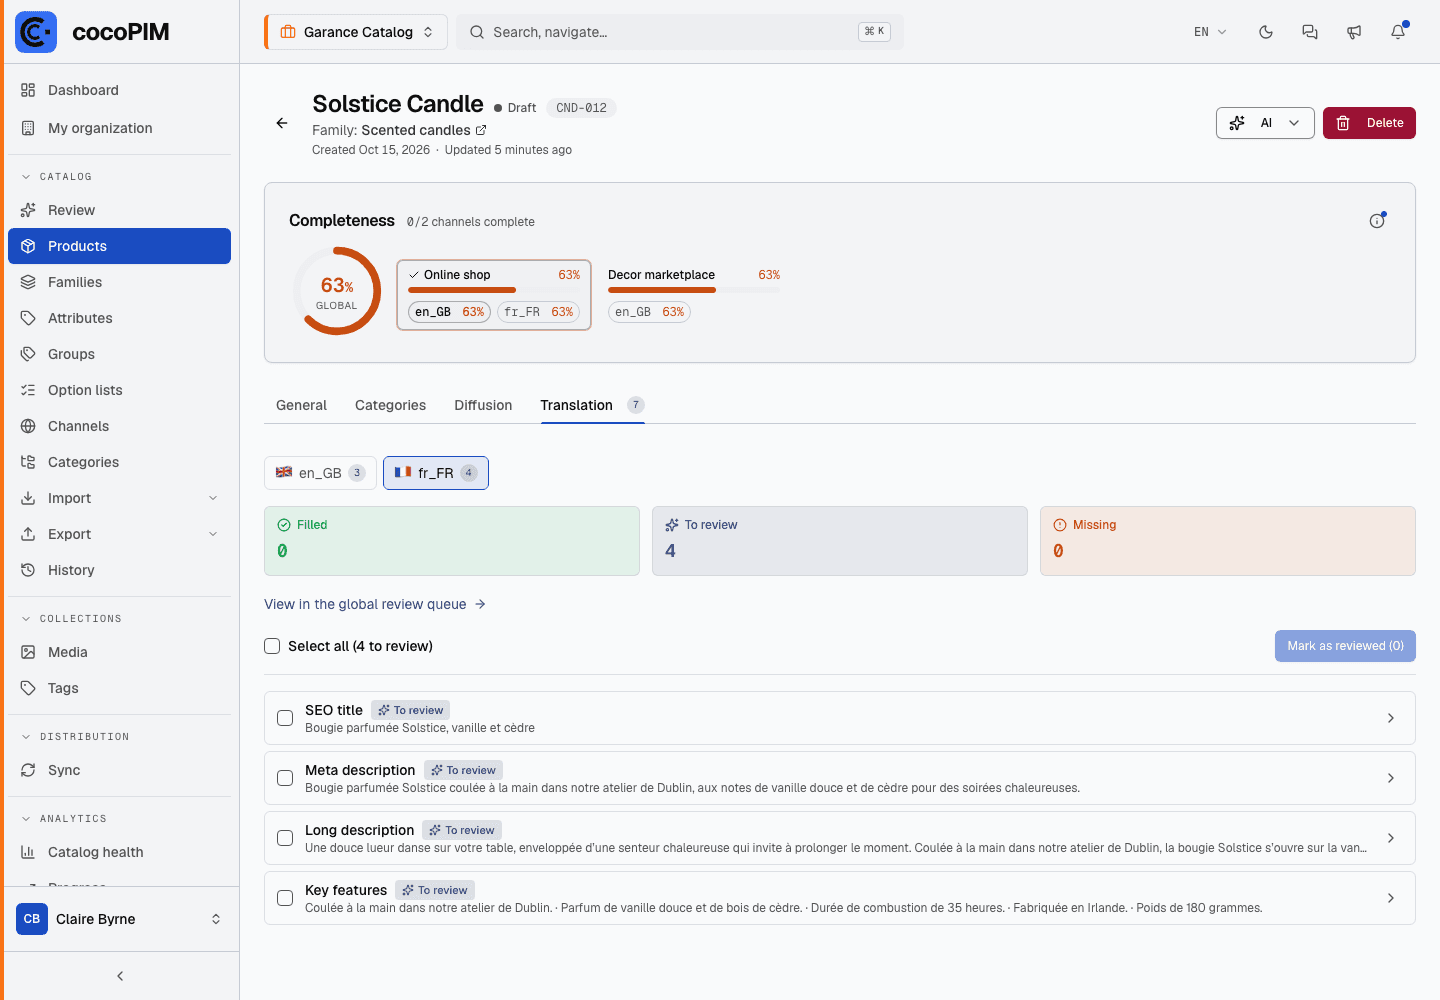Open Sync in the sidebar

pos(120,770)
